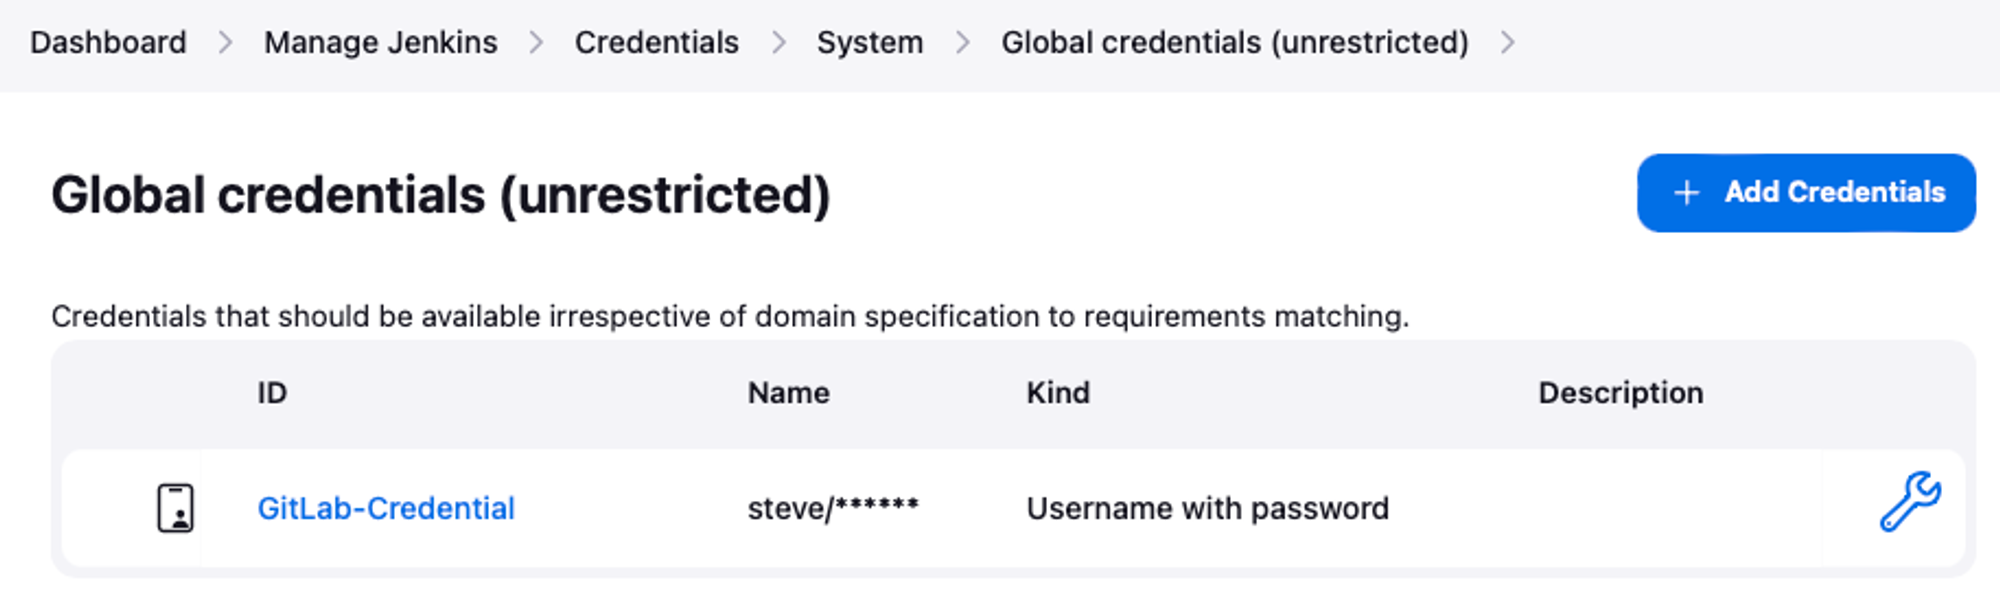Open the chevron after System breadcrumb
This screenshot has height=600, width=2000.
962,43
